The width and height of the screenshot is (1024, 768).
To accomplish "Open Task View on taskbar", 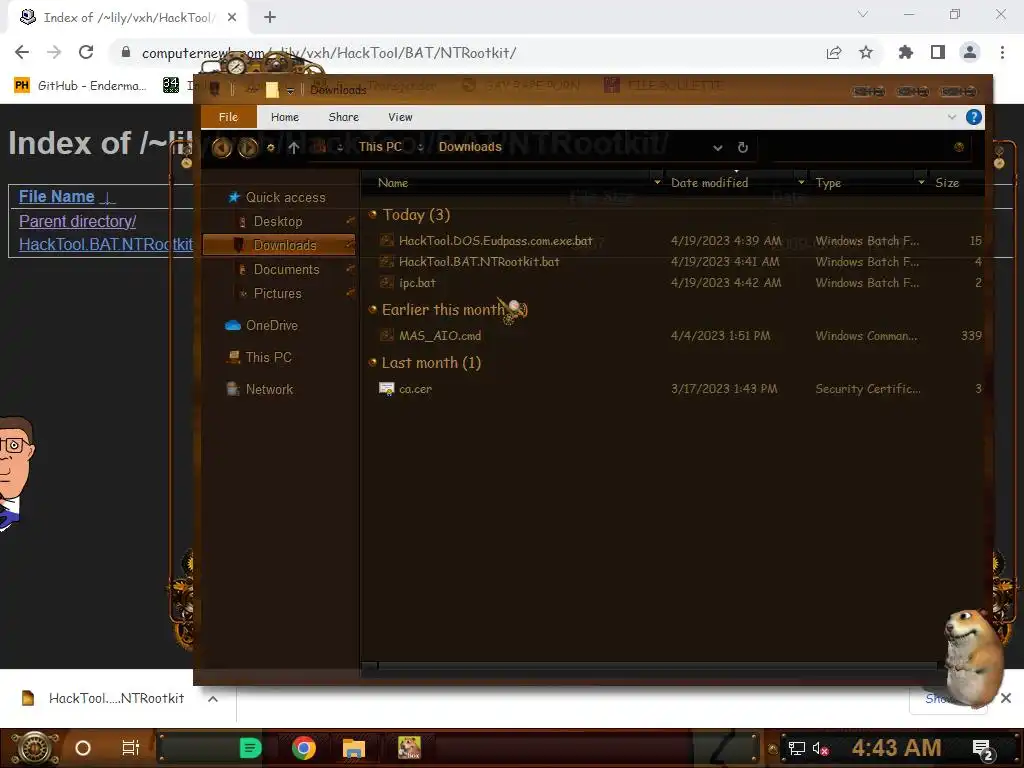I will click(x=131, y=748).
